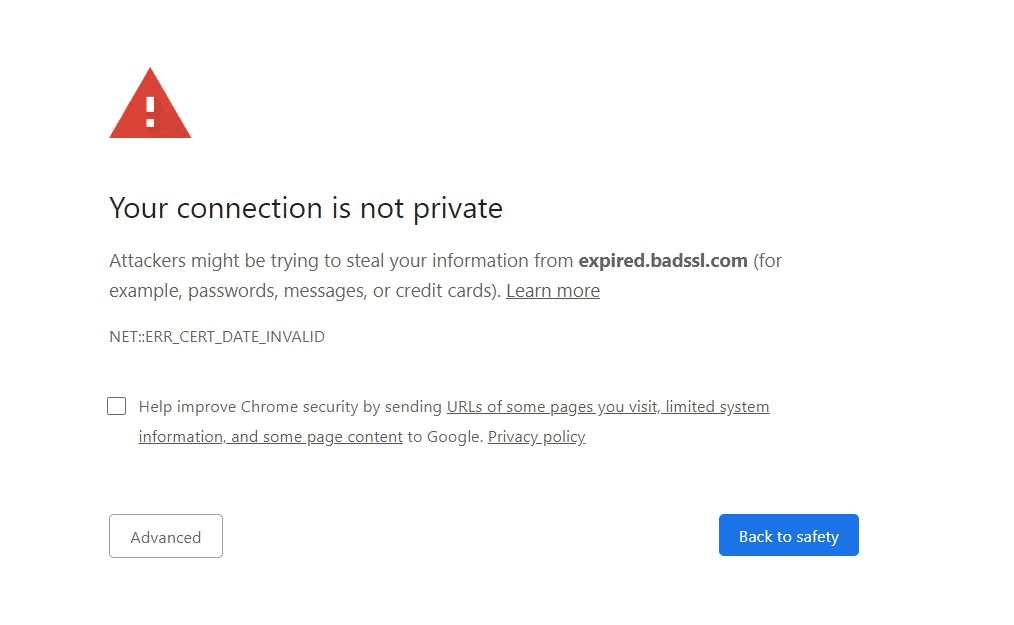Click the white exclamation mark in the triangle
The image size is (1014, 625).
(150, 112)
